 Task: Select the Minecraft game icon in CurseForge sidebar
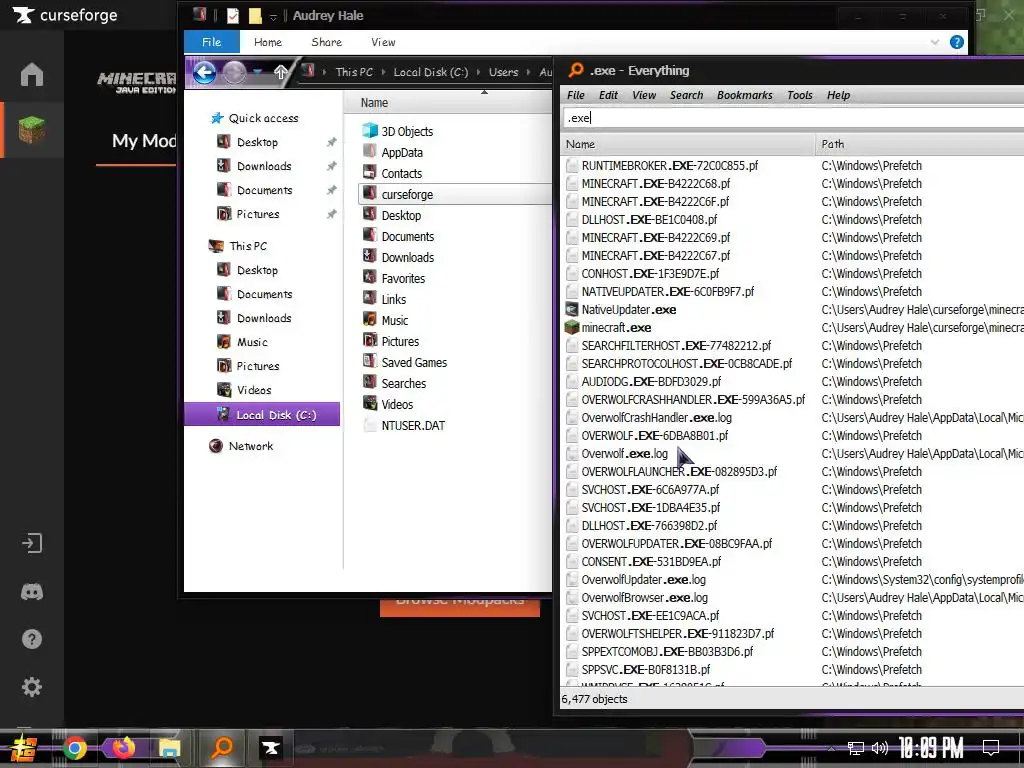(31, 129)
